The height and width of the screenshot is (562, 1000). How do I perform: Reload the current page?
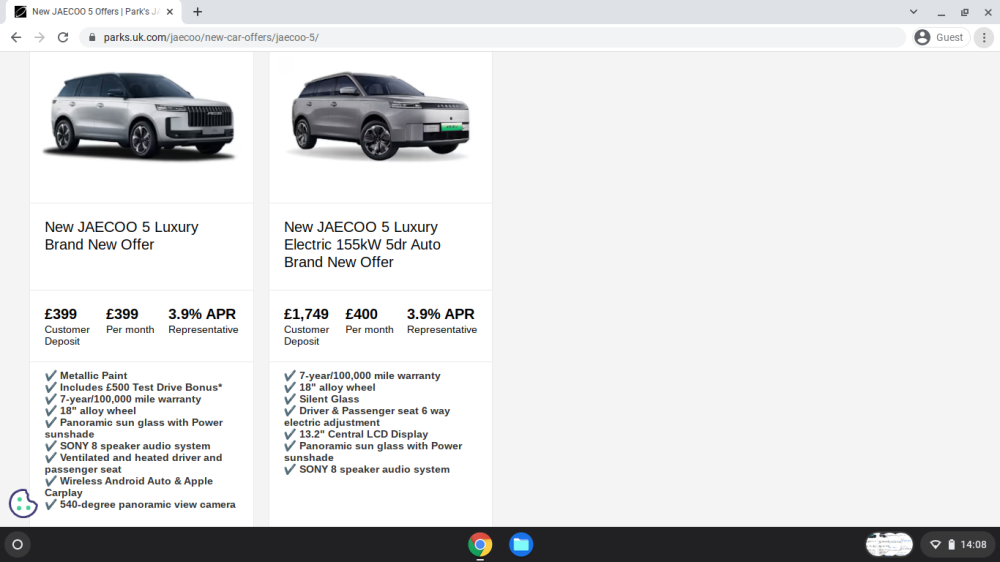point(62,38)
